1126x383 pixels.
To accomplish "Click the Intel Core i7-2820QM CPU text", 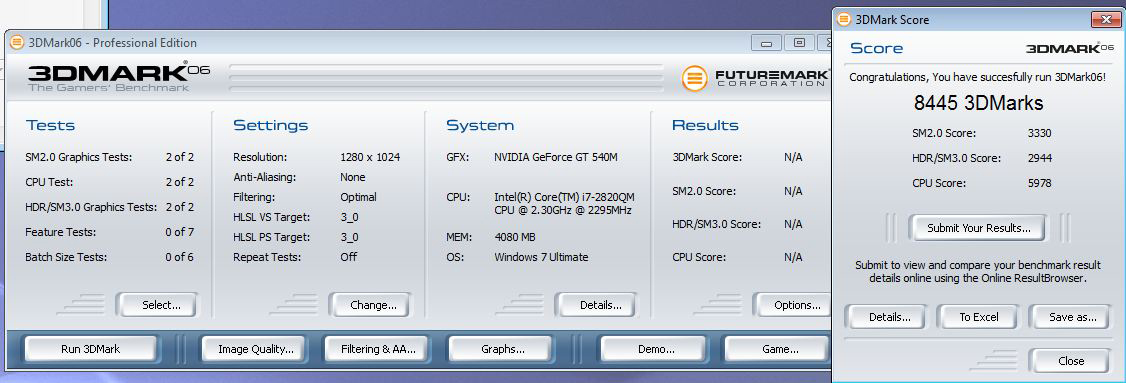I will (564, 203).
